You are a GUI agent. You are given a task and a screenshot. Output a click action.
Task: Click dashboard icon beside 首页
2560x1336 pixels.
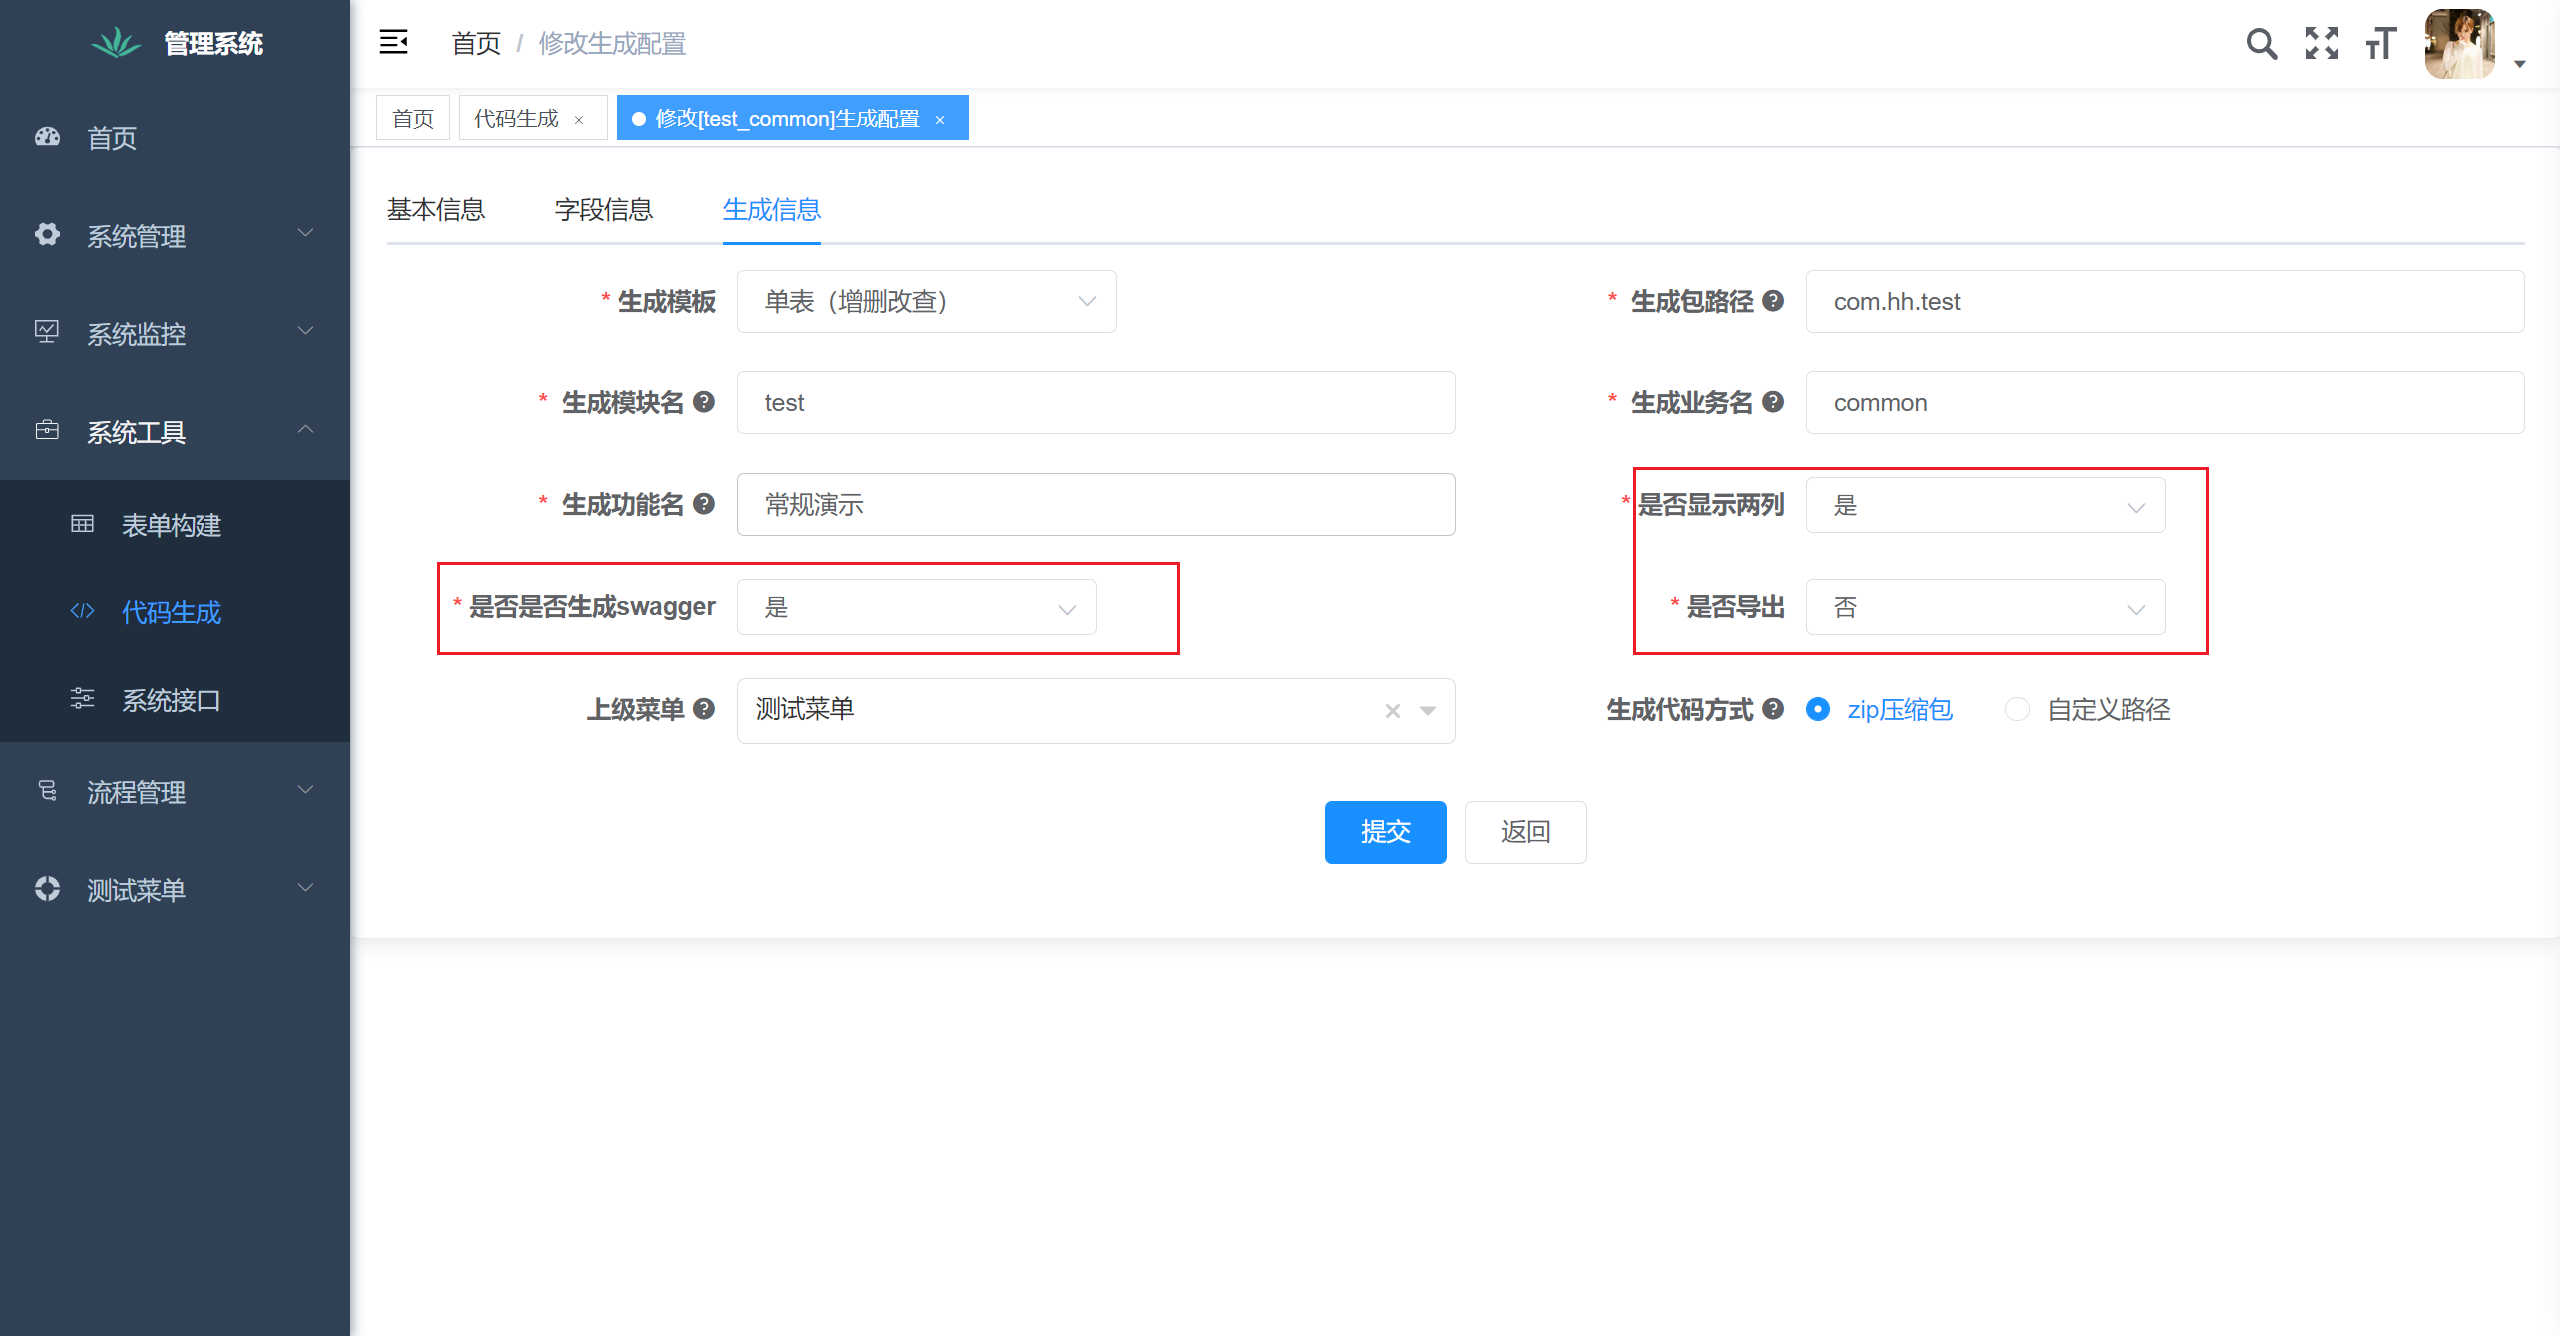(x=48, y=137)
